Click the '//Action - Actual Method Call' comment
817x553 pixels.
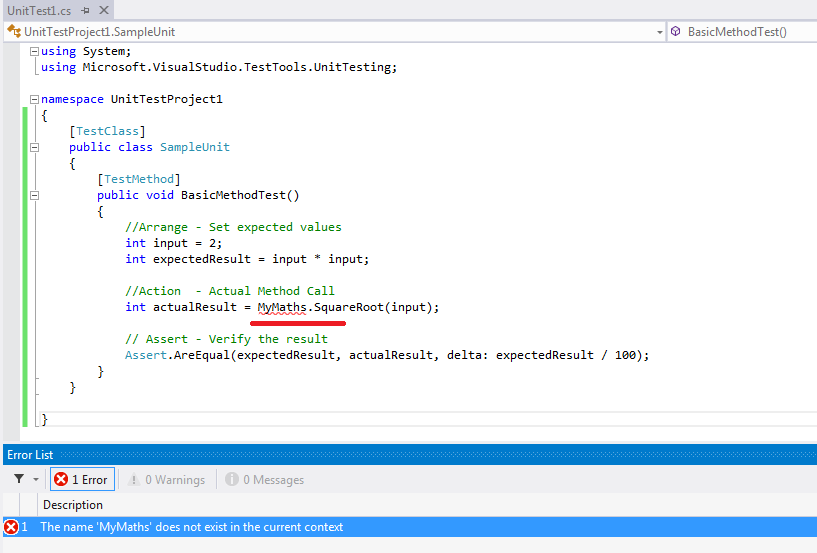pos(230,291)
